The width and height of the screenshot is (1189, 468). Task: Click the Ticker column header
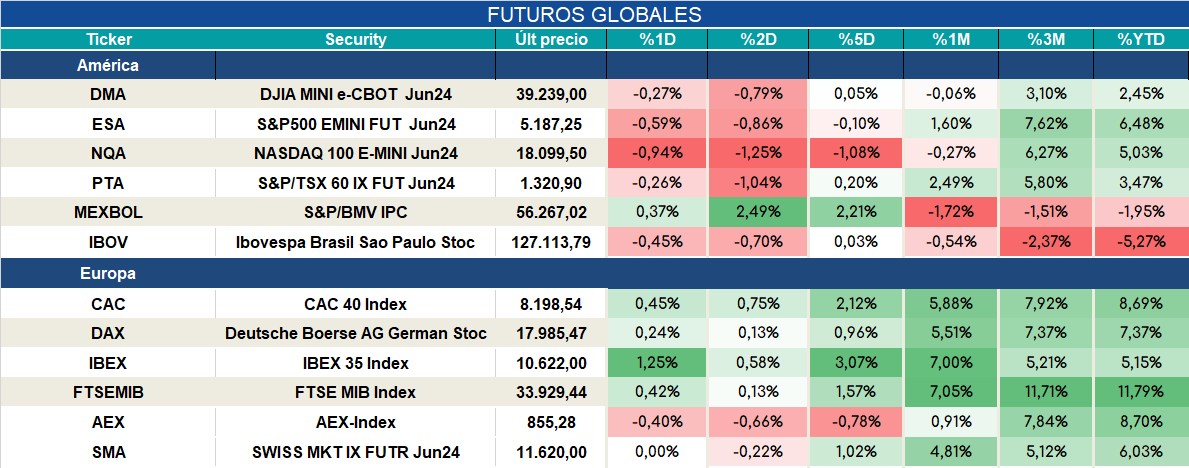(x=108, y=40)
